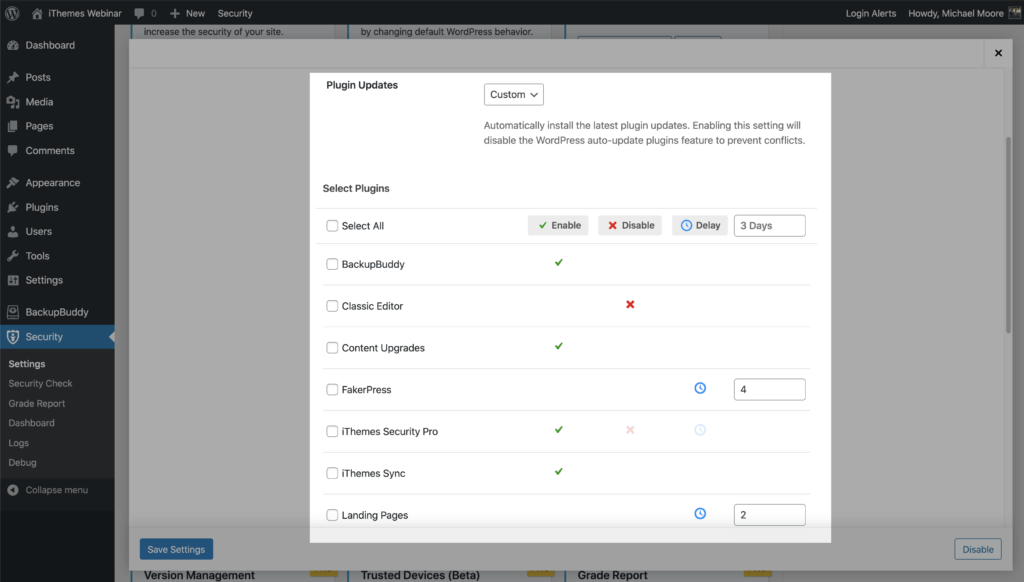1024x582 pixels.
Task: Tick the Content Upgrades checkbox
Action: 332,348
